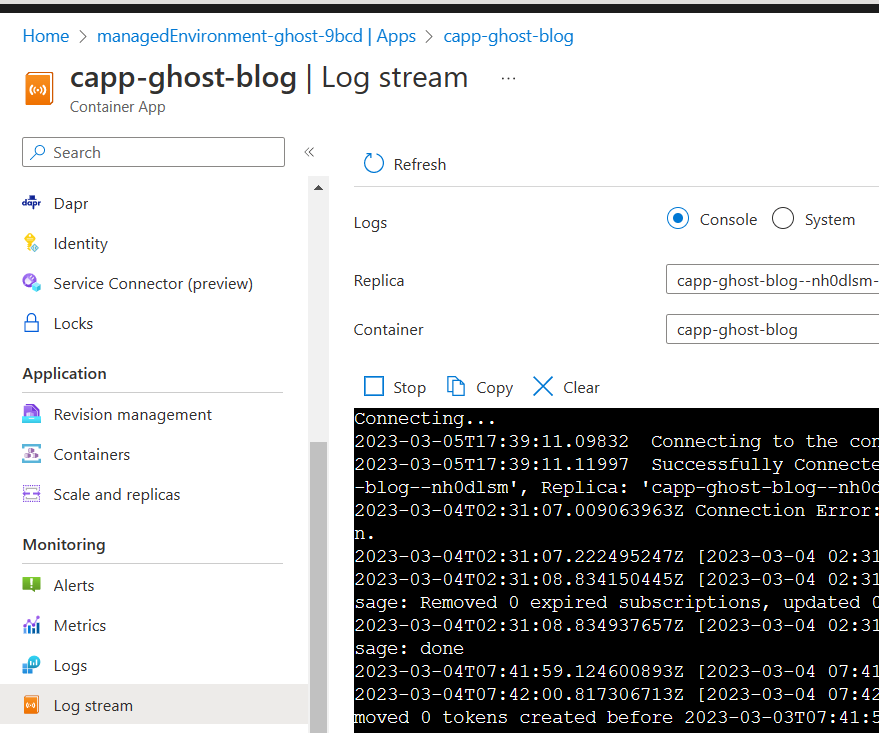Click the Revision management icon
Viewport: 879px width, 733px height.
click(x=31, y=414)
